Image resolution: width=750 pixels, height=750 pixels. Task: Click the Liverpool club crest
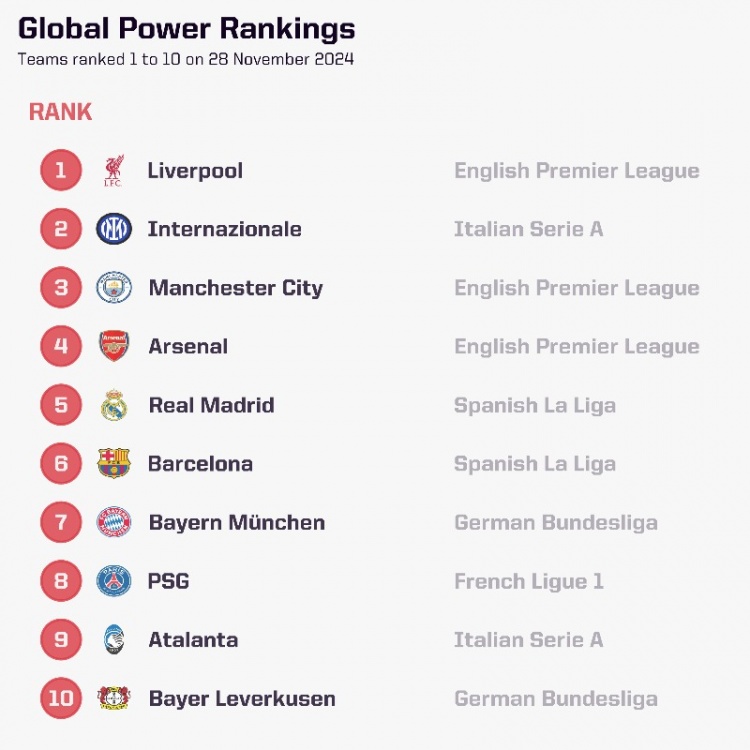[114, 171]
